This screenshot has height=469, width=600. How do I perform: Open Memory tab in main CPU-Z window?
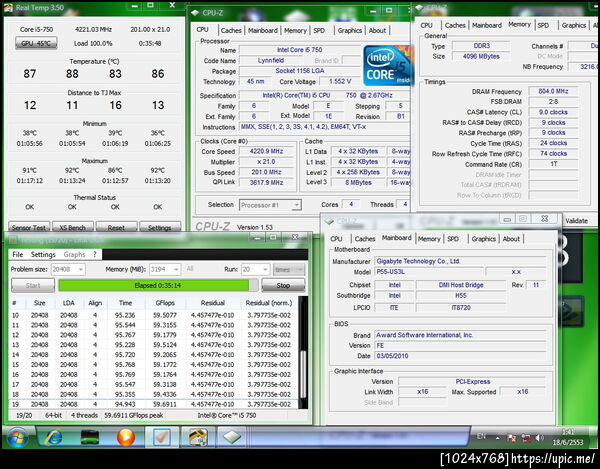tap(295, 30)
